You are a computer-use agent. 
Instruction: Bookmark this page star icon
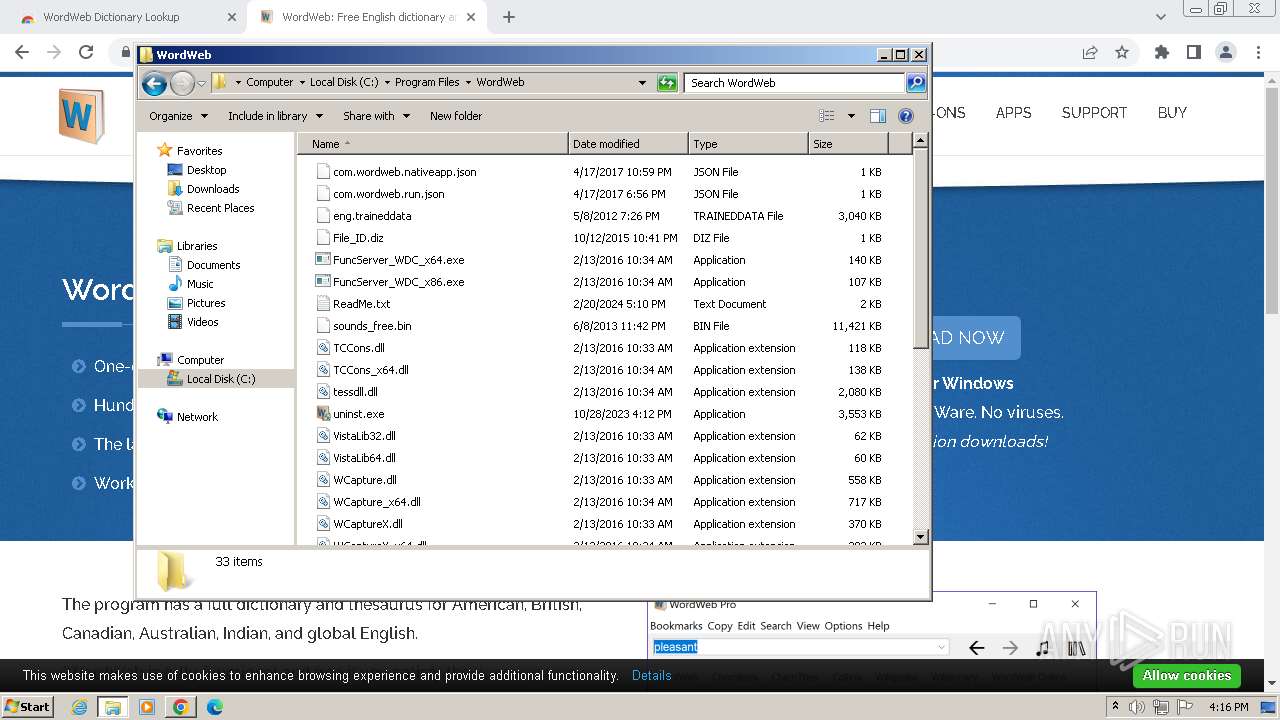[x=1122, y=52]
